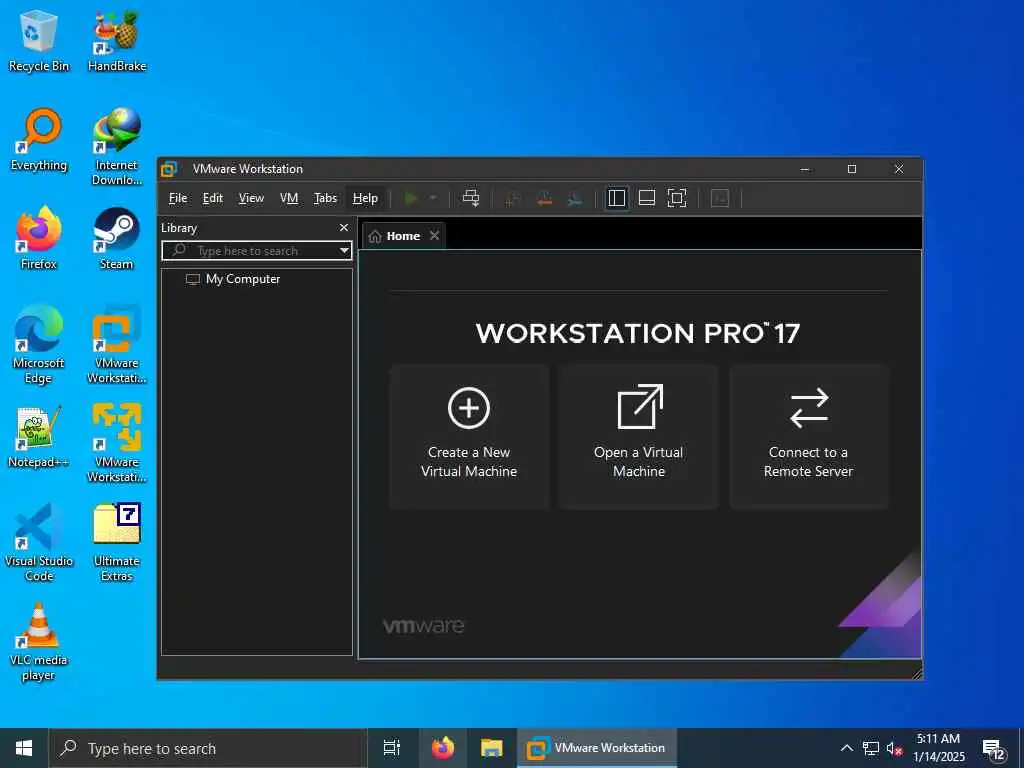Show hidden system tray icons
Viewport: 1024px width, 768px height.
(x=846, y=748)
